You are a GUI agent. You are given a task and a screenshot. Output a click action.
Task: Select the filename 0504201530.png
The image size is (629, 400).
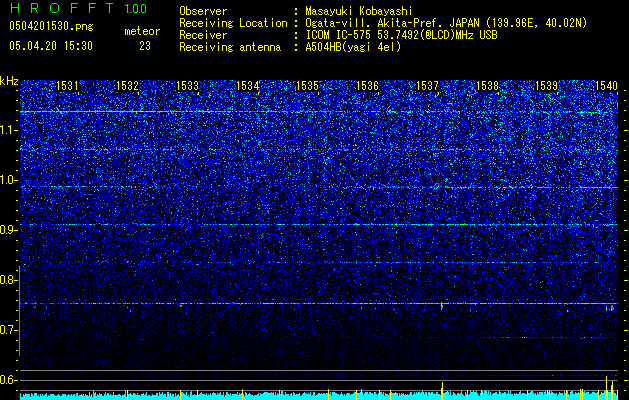51,26
